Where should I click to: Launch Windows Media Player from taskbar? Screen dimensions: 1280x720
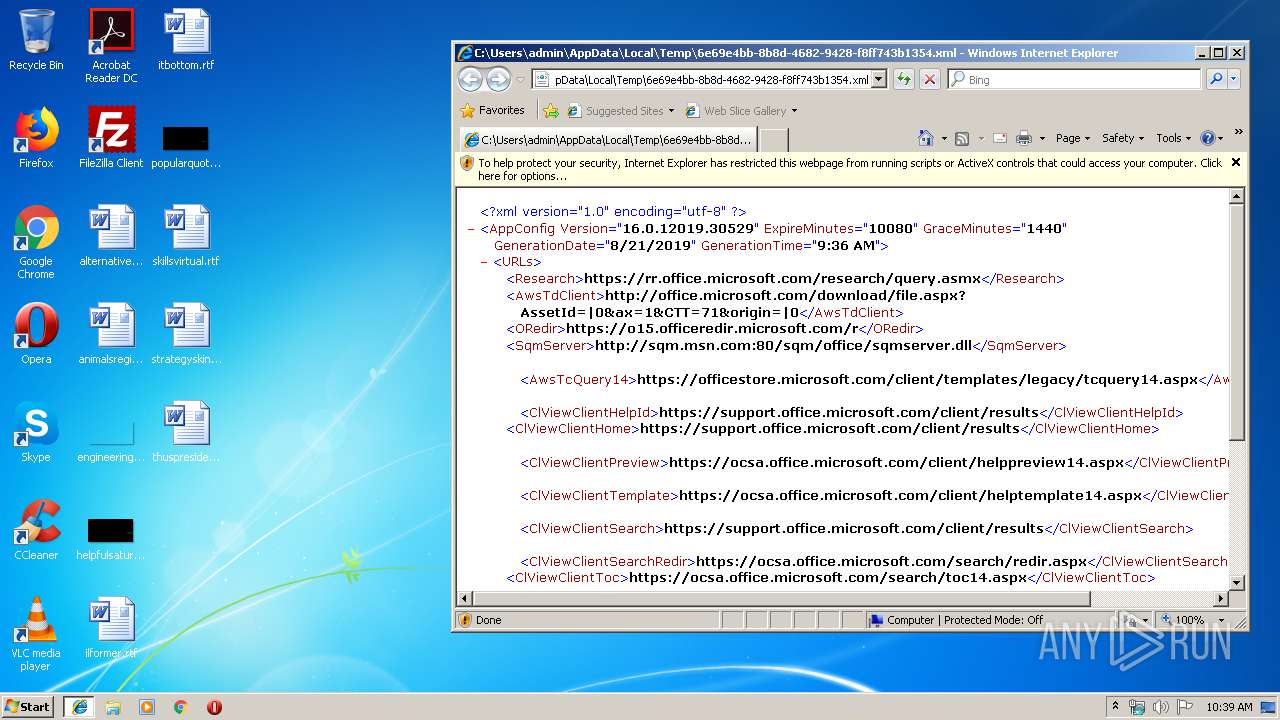147,707
